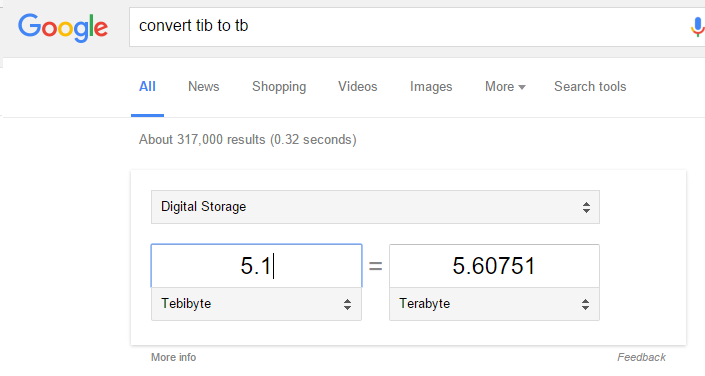Open Search tools options

(590, 86)
